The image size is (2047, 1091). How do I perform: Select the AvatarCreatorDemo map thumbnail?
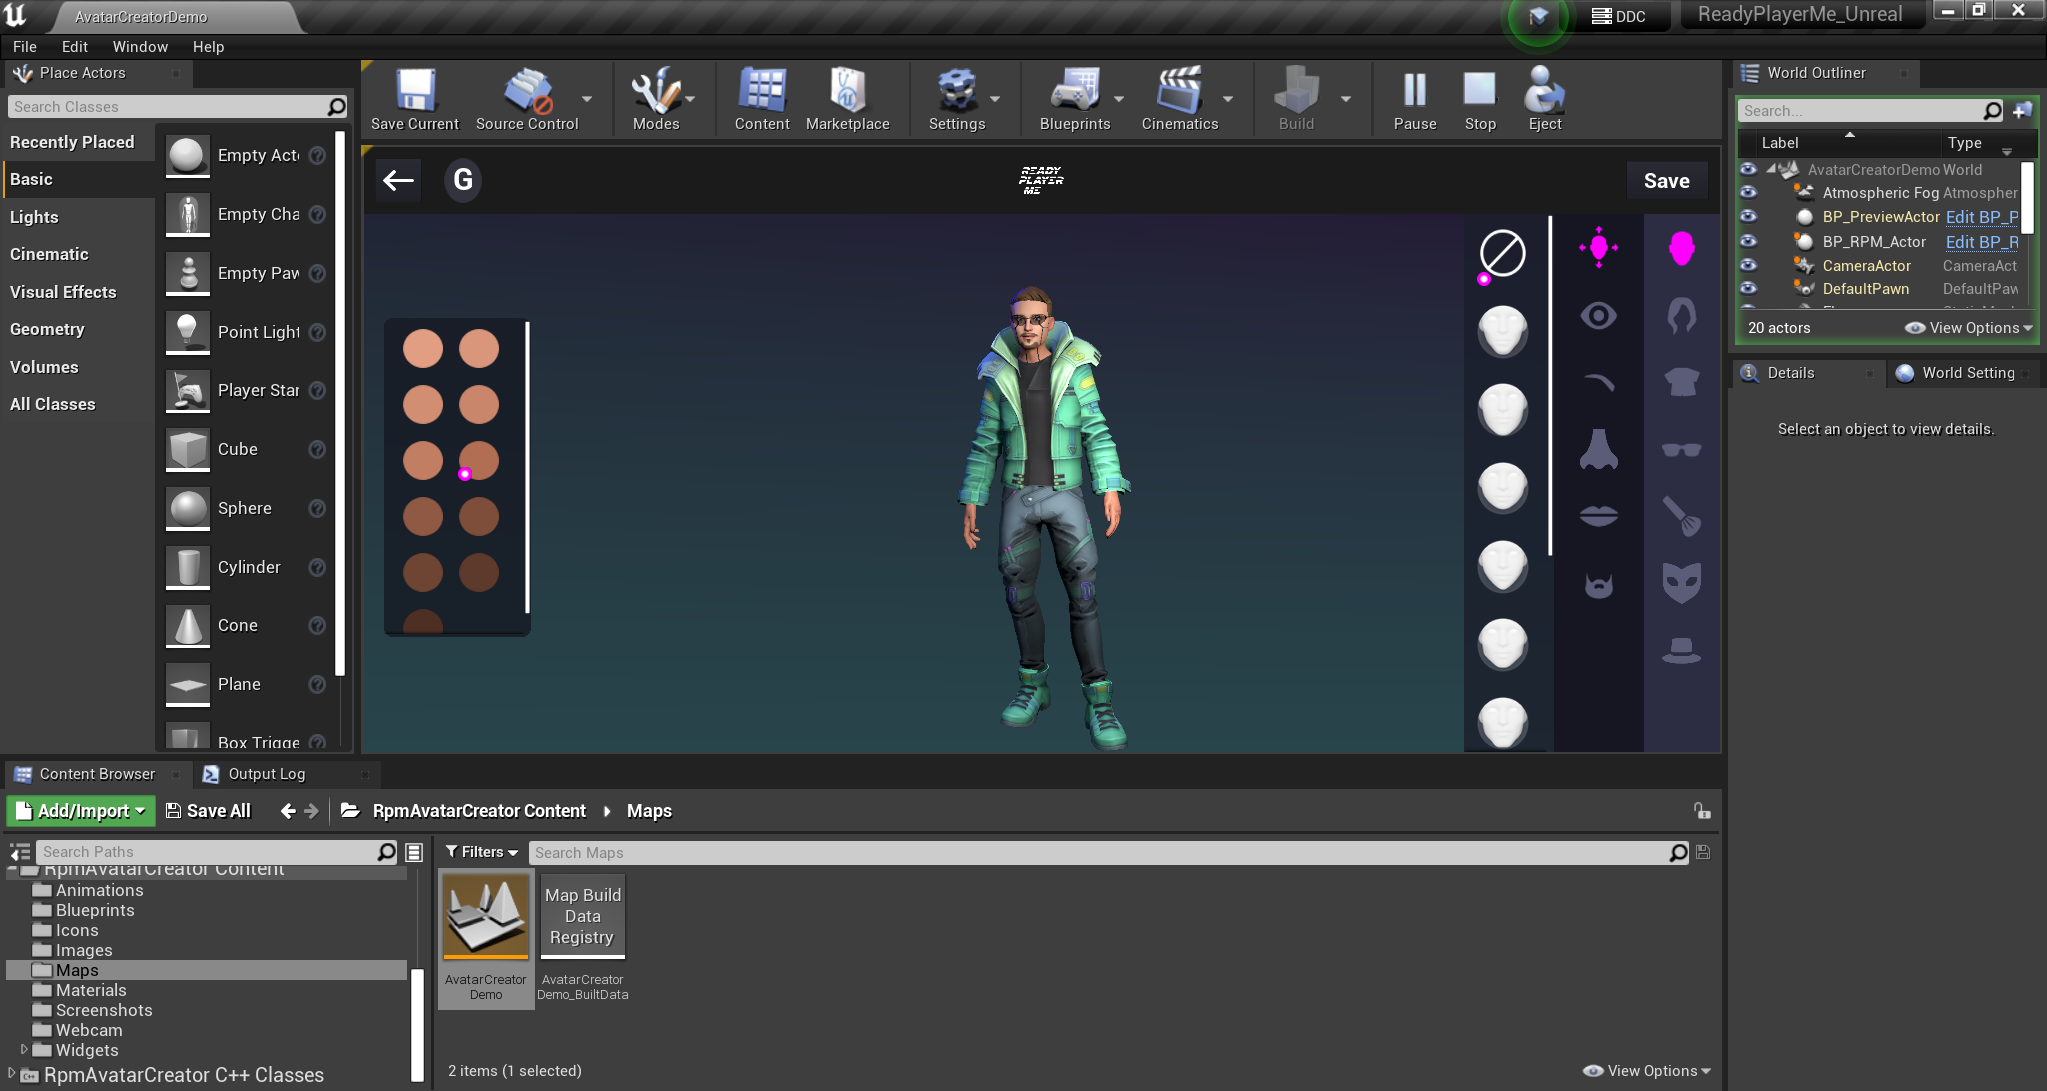(486, 915)
